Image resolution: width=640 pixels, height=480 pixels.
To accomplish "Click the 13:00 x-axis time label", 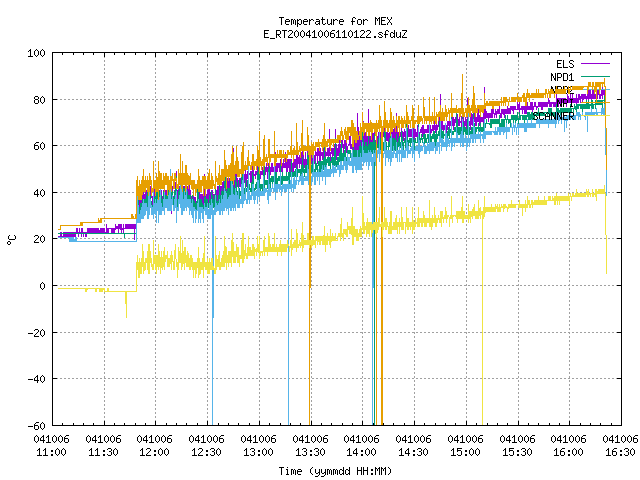I will click(x=258, y=452).
